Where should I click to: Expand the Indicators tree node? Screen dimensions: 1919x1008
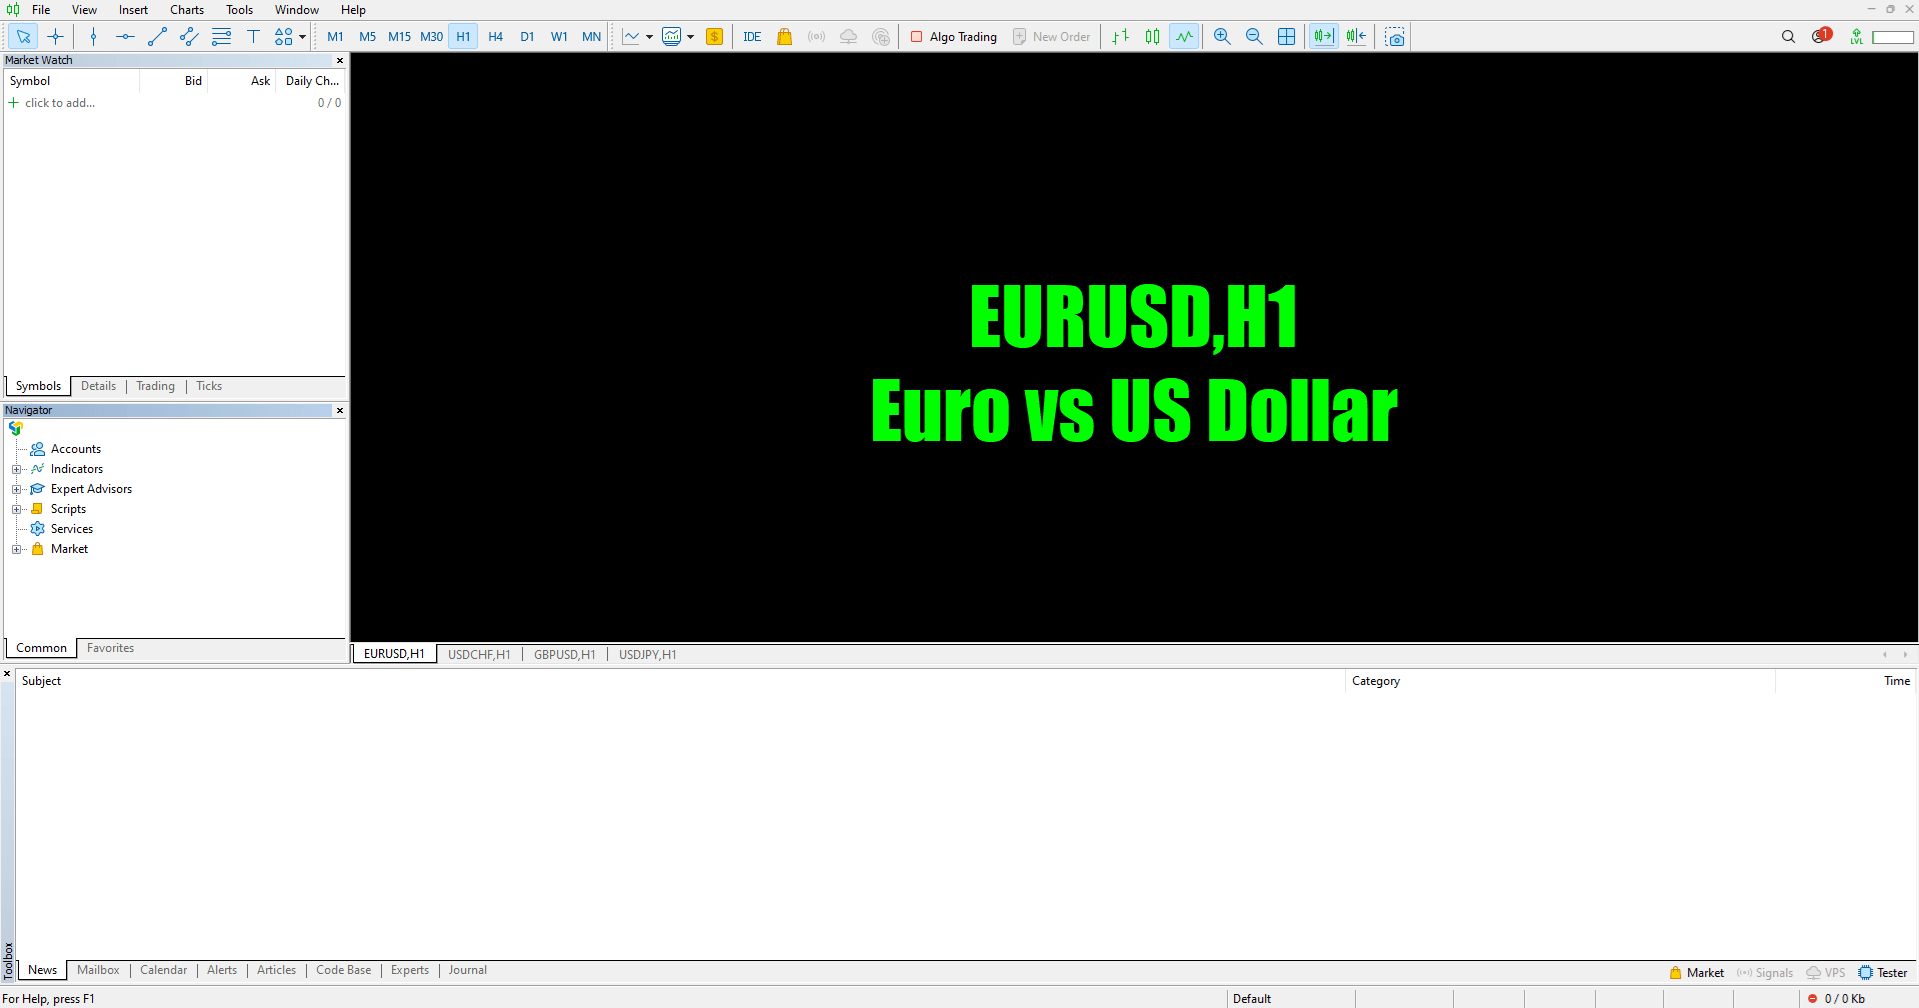coord(16,469)
